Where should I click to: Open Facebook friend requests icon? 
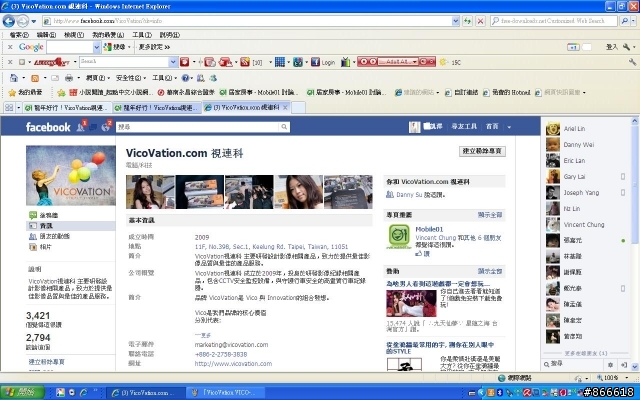point(81,127)
